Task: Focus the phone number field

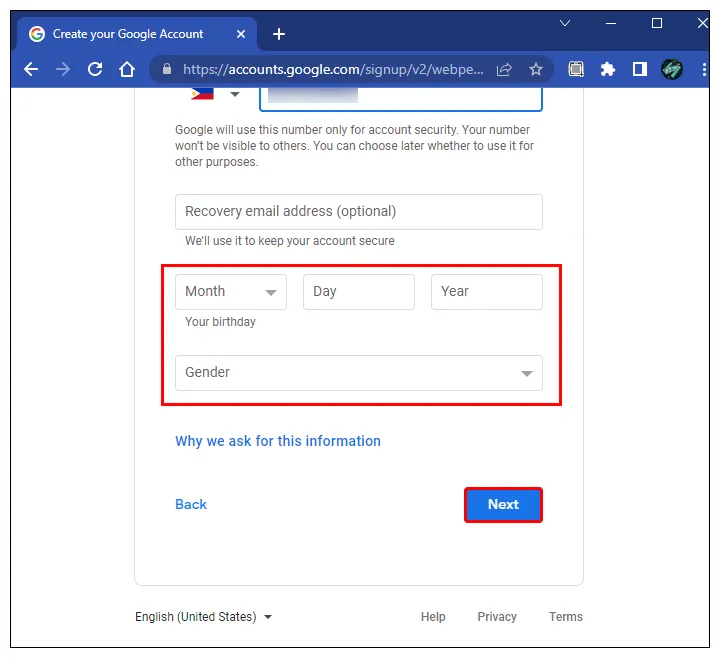Action: pyautogui.click(x=401, y=98)
